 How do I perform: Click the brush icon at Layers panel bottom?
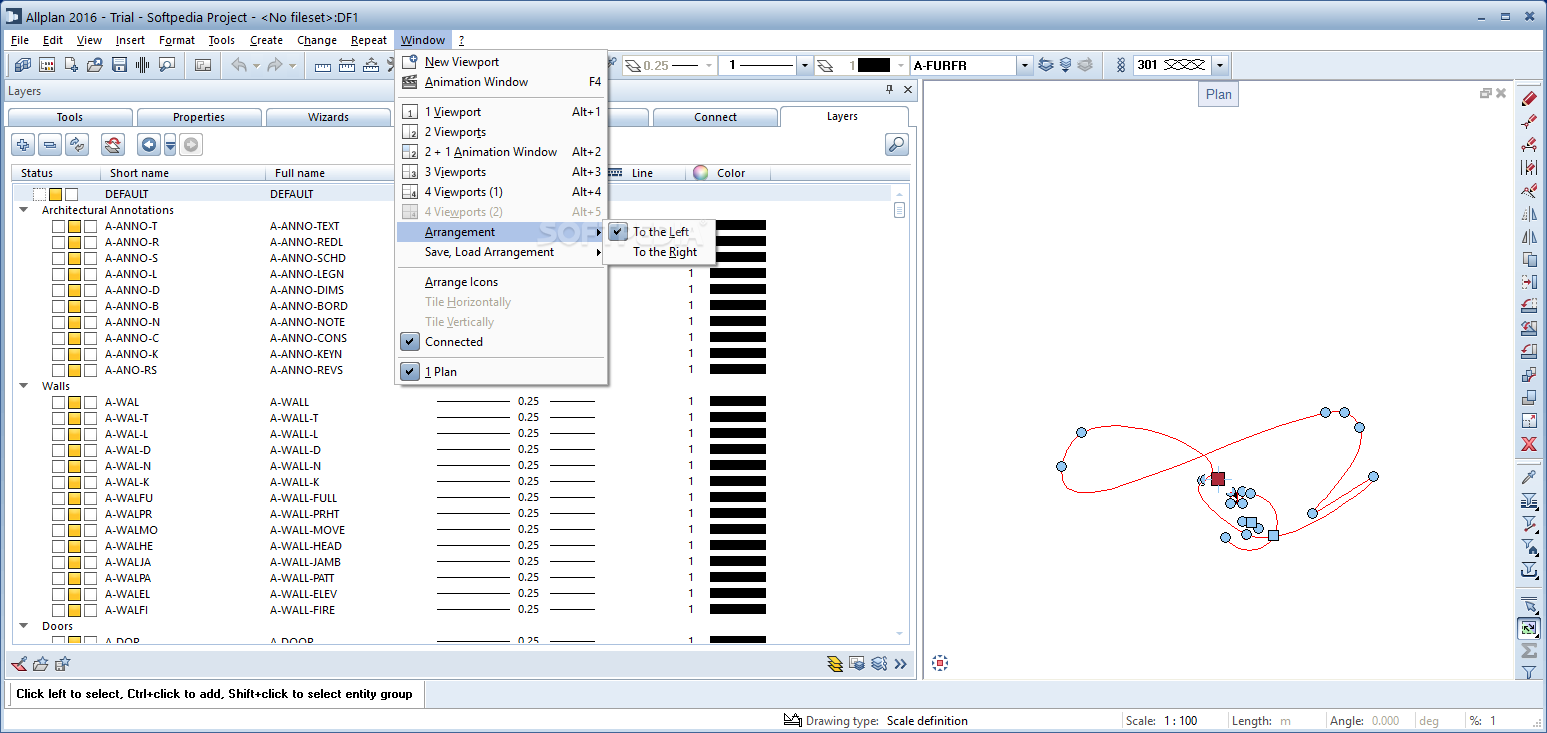[19, 664]
